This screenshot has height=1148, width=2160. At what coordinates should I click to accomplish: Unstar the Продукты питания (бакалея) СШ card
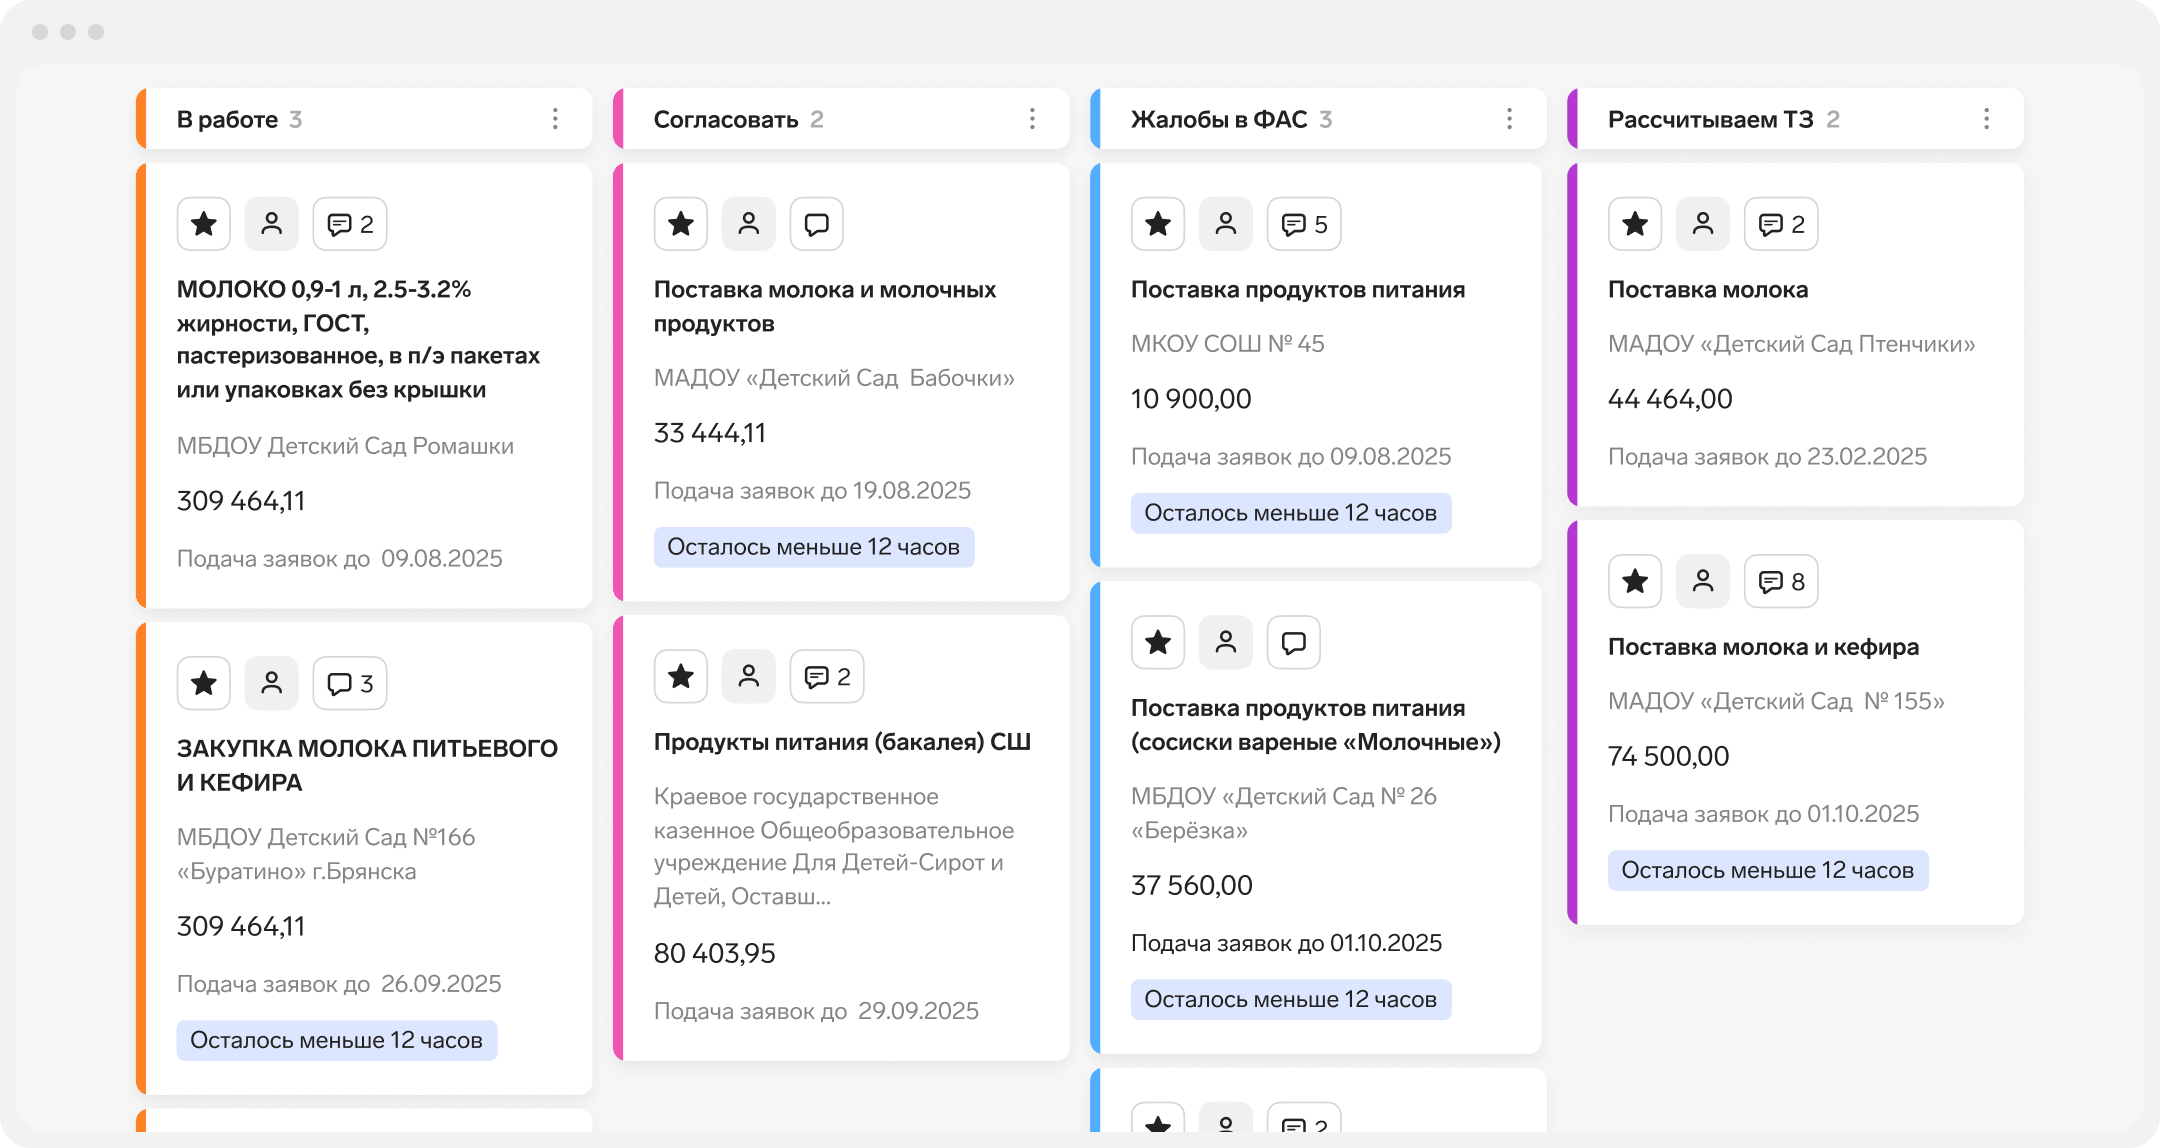(x=681, y=677)
